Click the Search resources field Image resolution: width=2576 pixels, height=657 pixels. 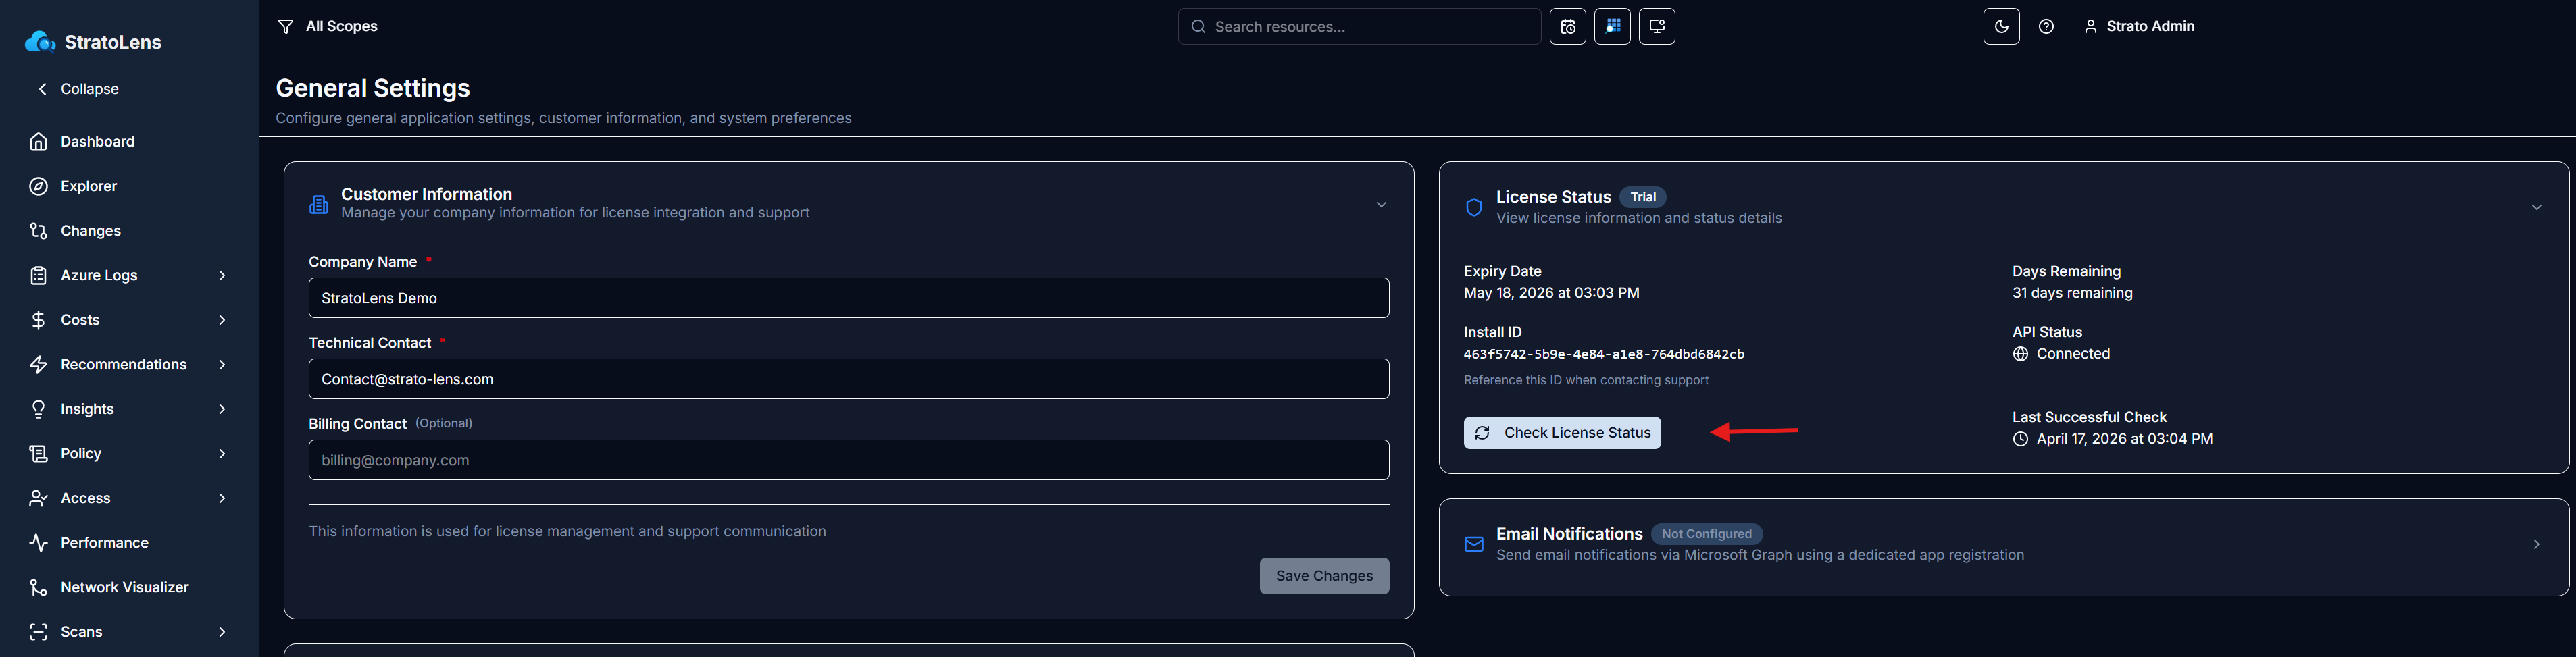click(x=1360, y=27)
